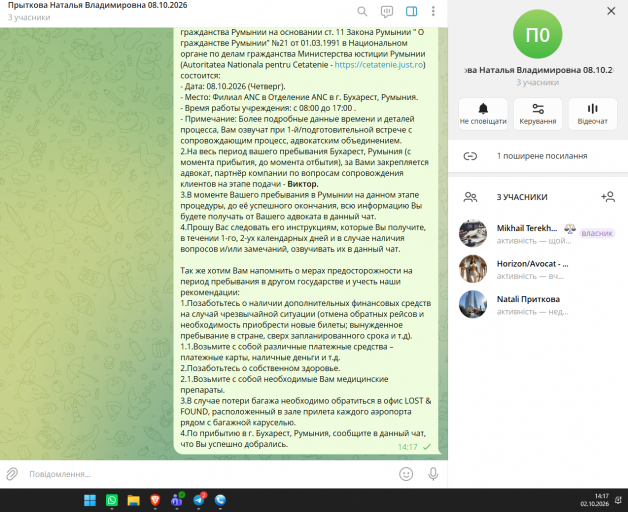Open member Horizon/Avocat profile
Screen dimensions: 628x512
point(537,269)
